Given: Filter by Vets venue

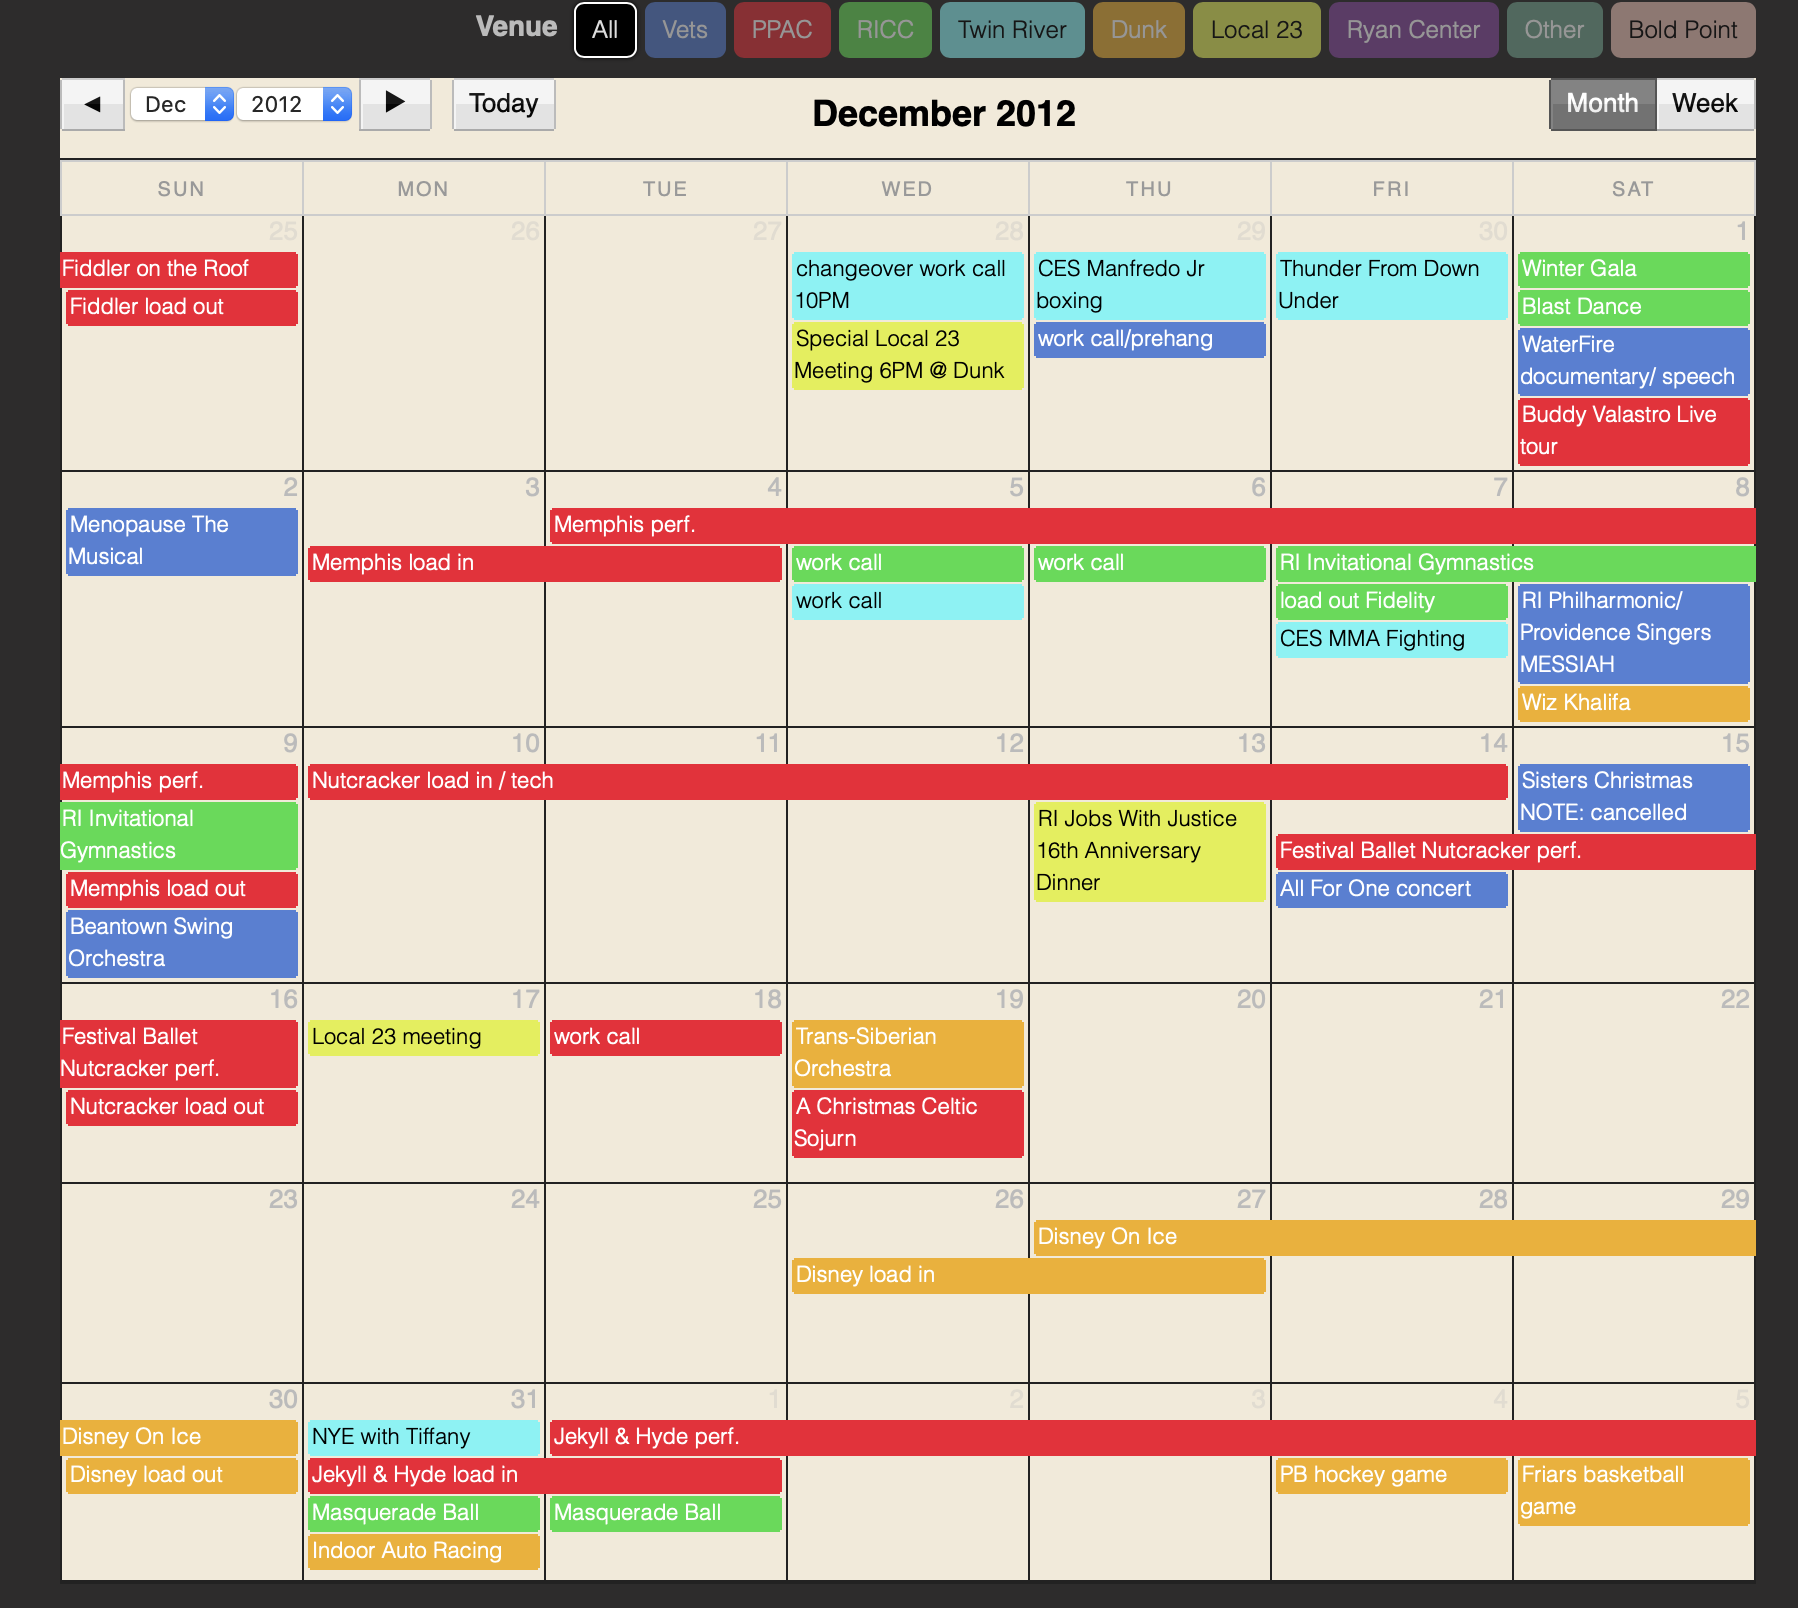Looking at the screenshot, I should [x=685, y=30].
